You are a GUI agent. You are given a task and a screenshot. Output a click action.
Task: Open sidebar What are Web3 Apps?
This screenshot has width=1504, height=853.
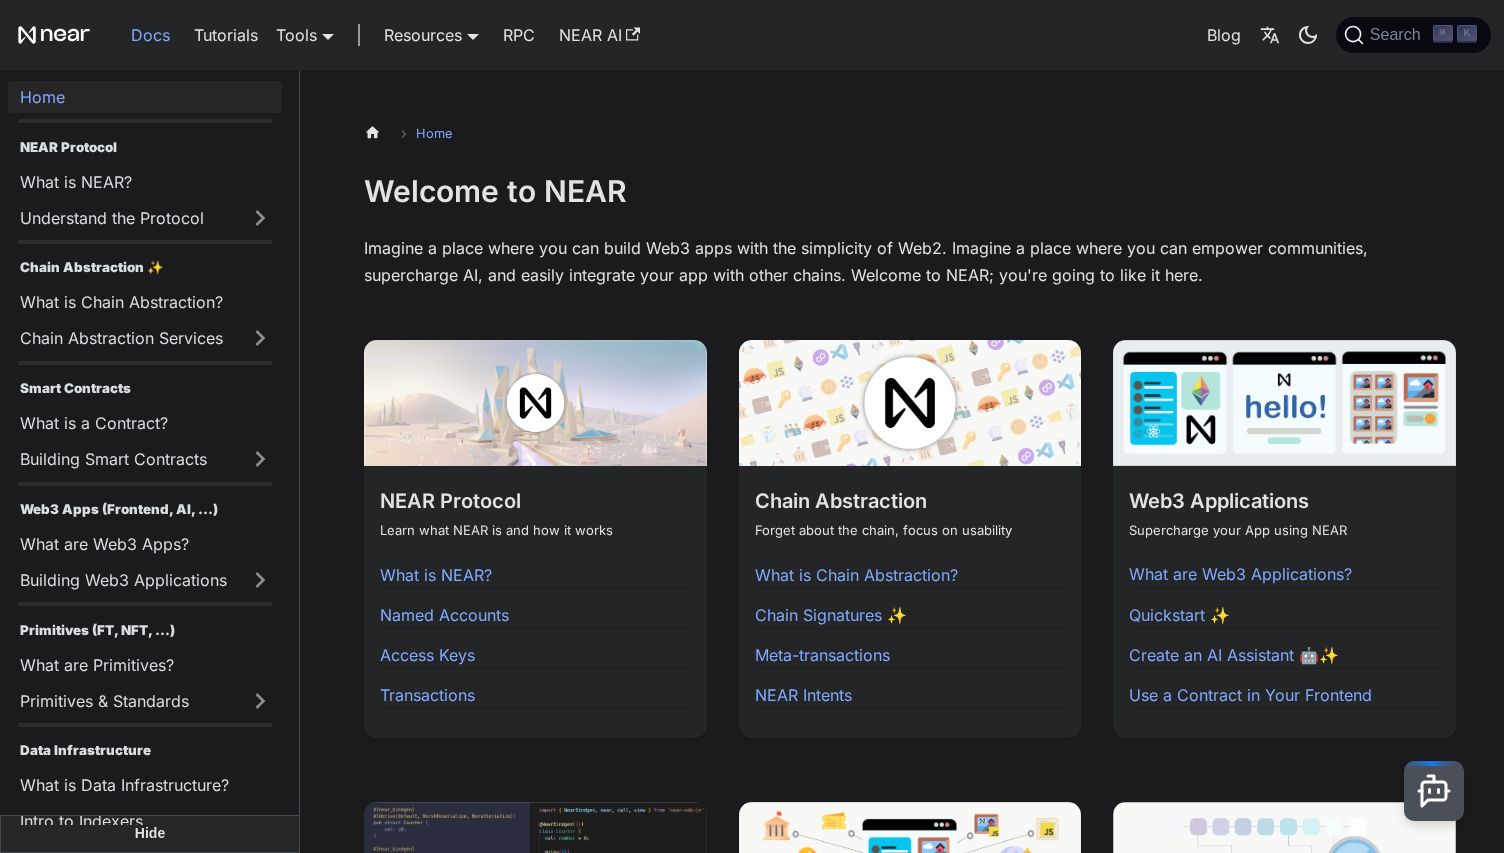pyautogui.click(x=104, y=544)
